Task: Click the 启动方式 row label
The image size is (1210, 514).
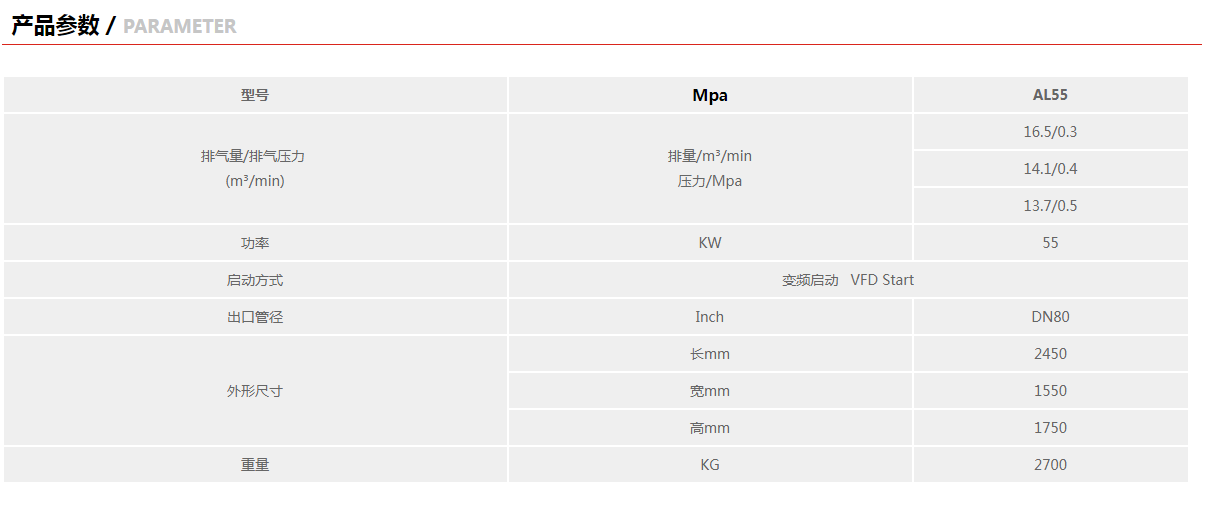Action: (x=255, y=280)
